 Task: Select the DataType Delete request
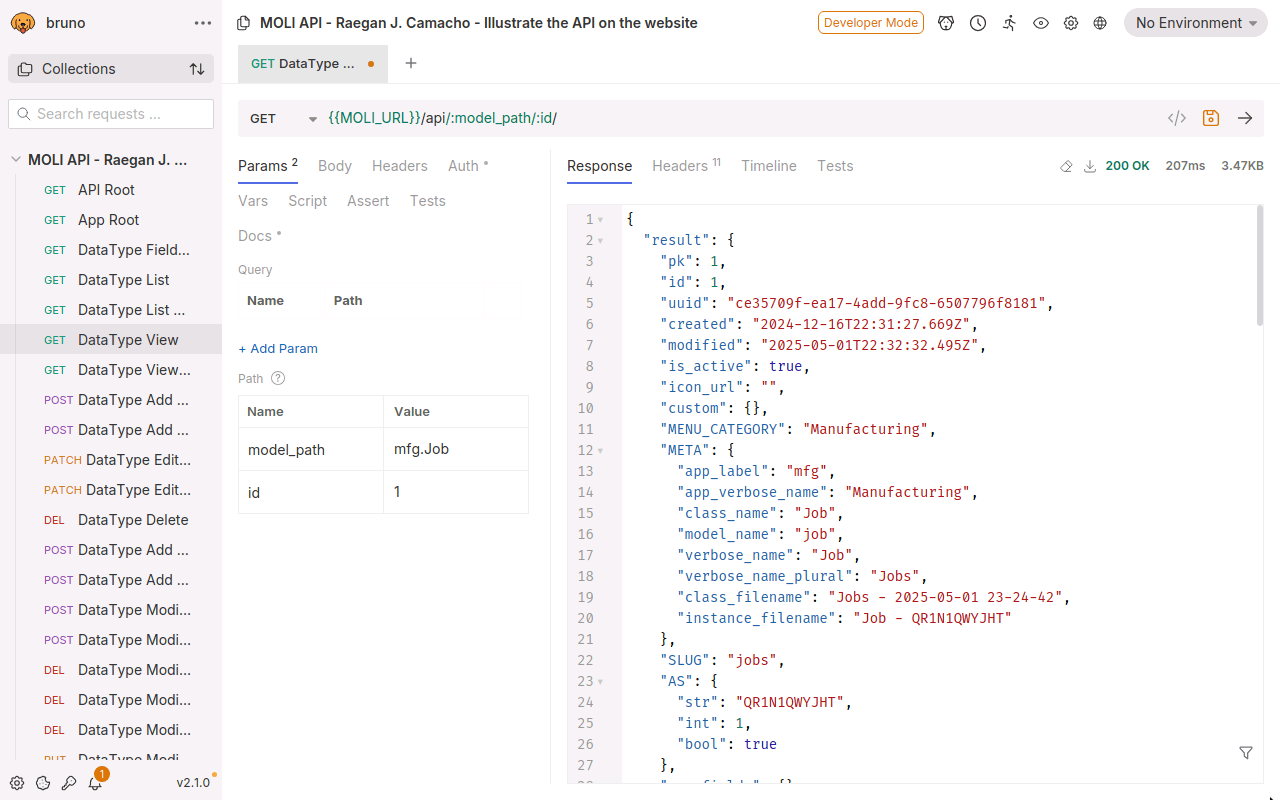click(133, 520)
